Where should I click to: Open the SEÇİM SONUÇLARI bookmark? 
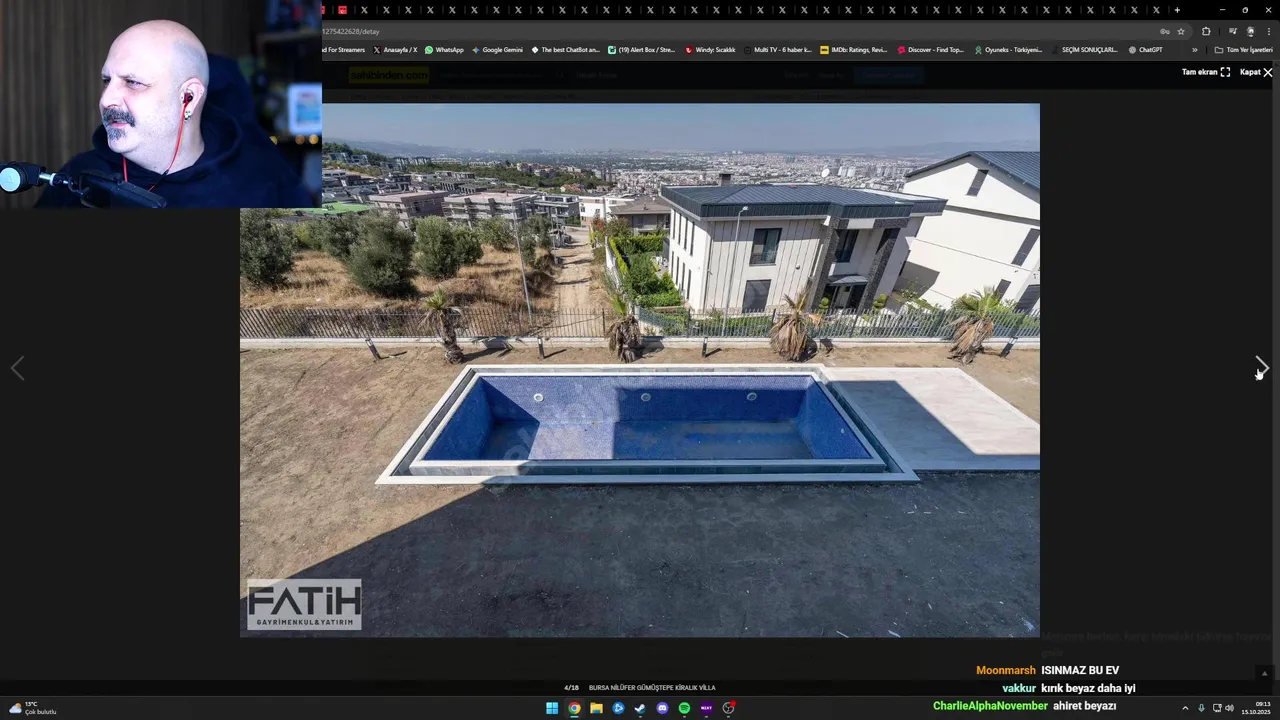1084,49
